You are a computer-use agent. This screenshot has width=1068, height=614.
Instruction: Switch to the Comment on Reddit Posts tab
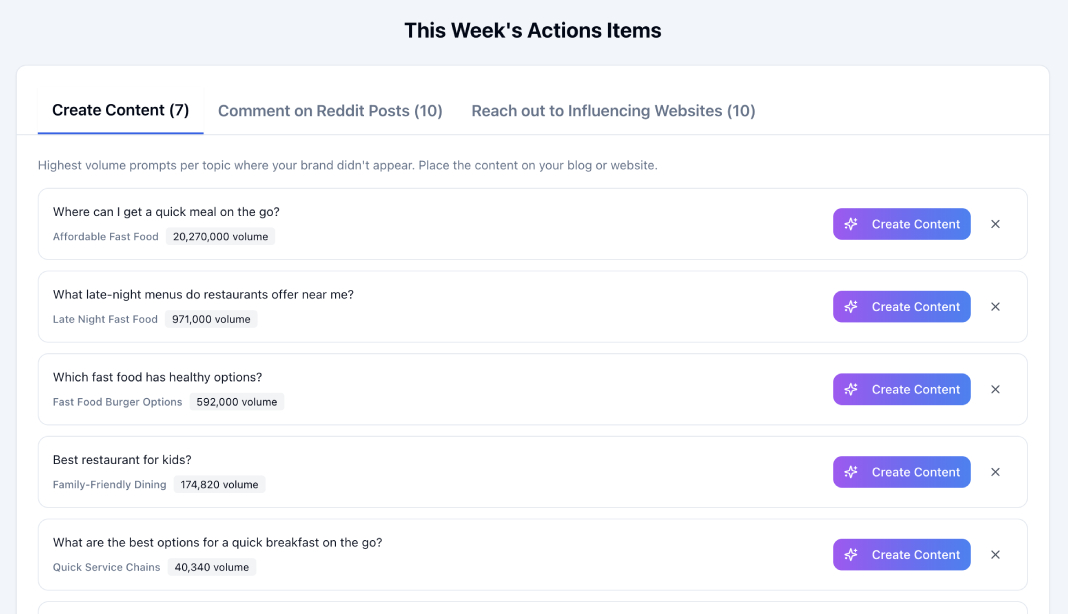(x=330, y=110)
